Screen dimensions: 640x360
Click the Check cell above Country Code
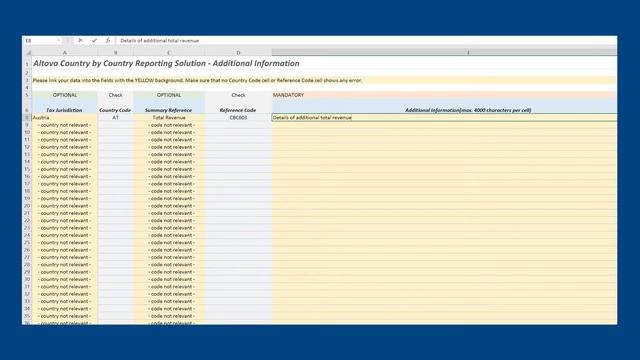click(116, 95)
